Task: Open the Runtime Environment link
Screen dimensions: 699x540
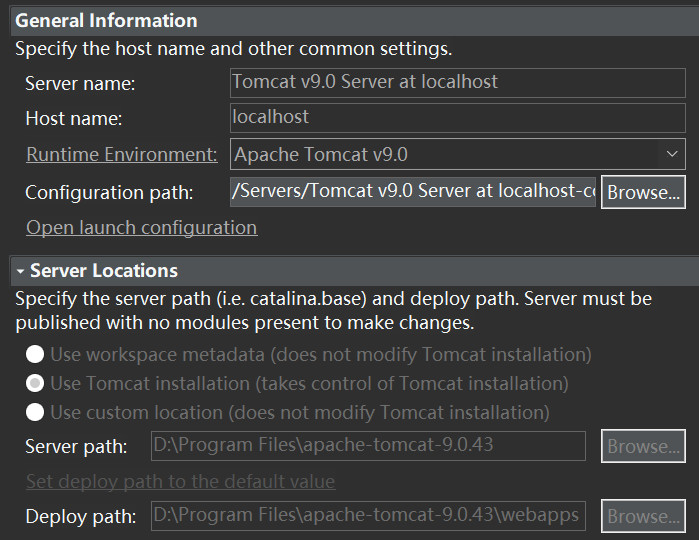Action: [x=121, y=154]
